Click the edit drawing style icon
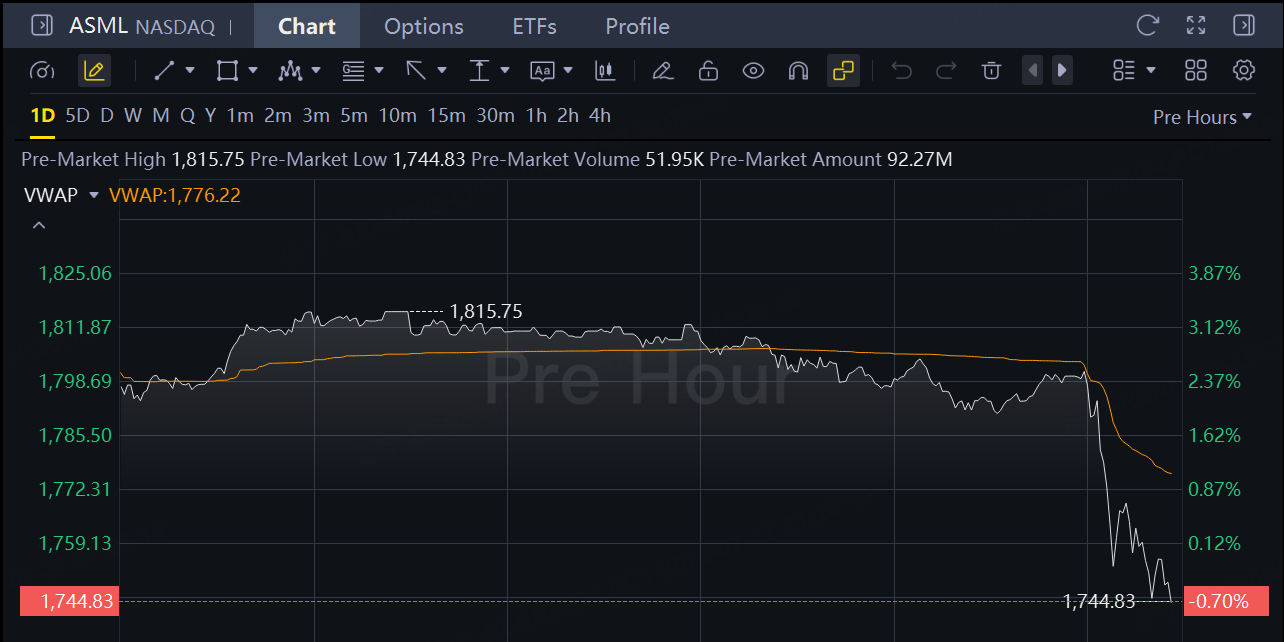 661,70
